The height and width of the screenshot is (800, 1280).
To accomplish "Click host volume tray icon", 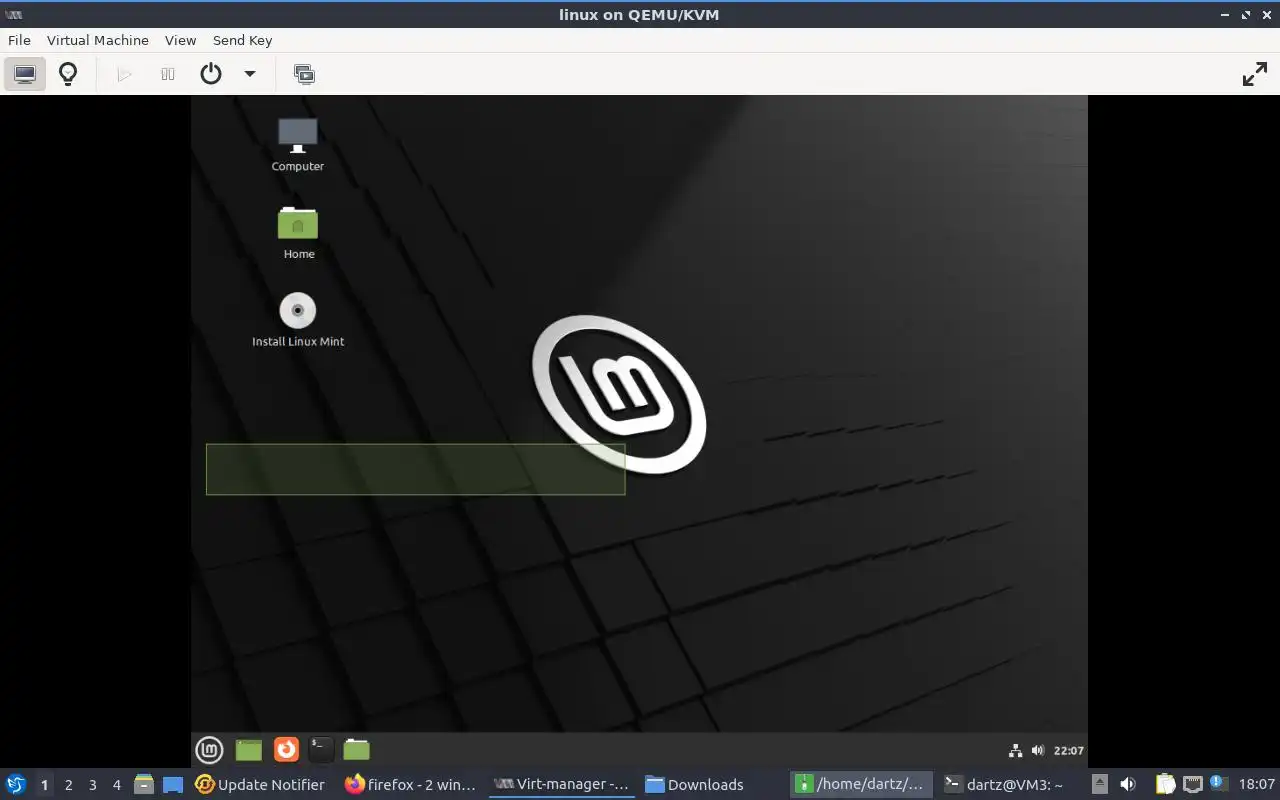I will (x=1128, y=784).
